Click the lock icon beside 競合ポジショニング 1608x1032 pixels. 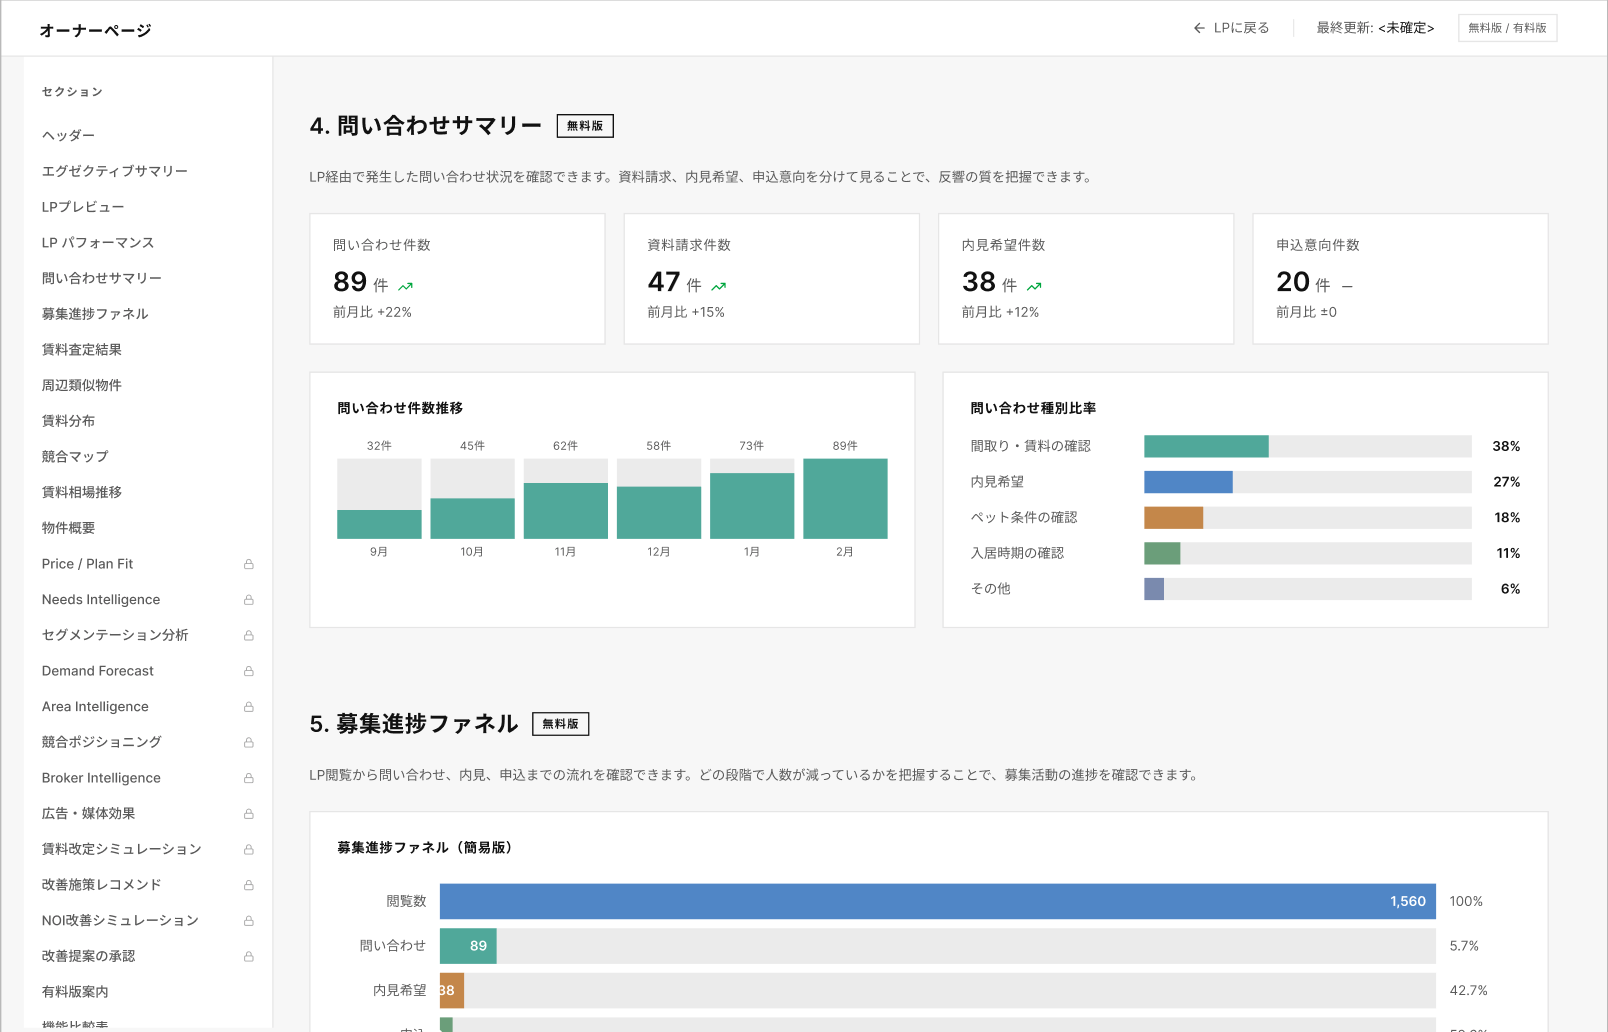click(249, 742)
